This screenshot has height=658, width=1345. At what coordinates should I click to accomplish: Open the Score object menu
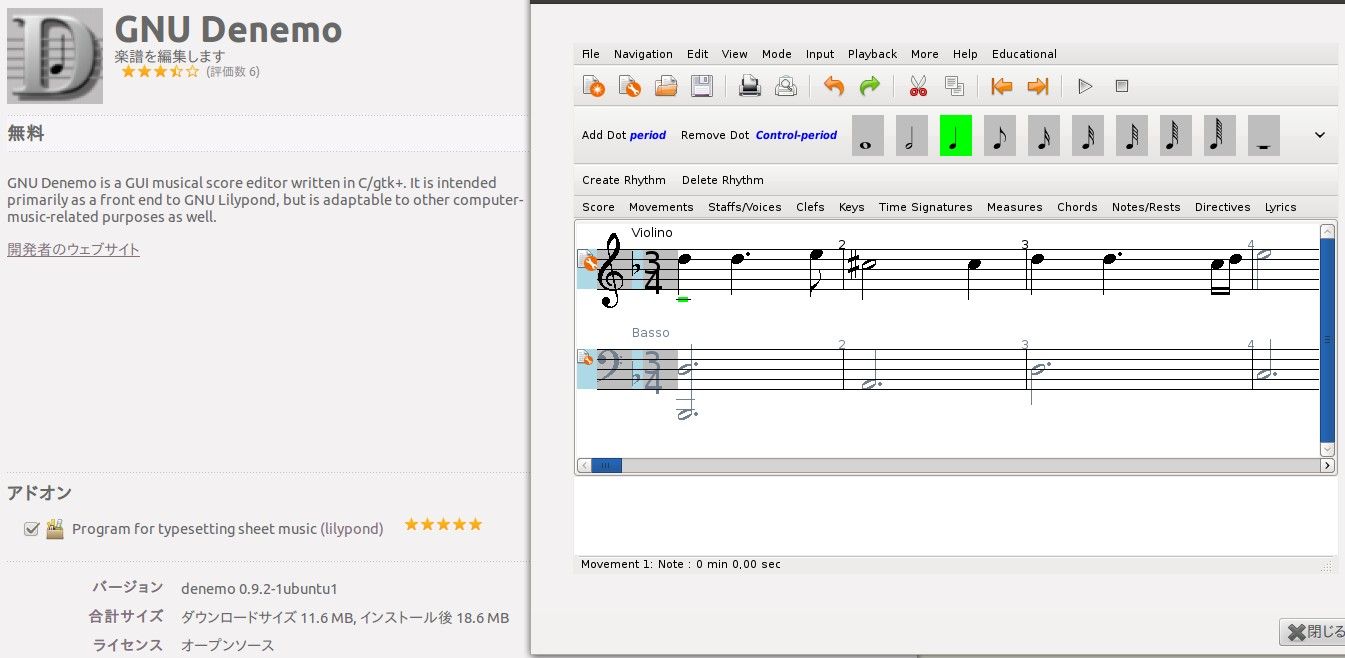[599, 207]
